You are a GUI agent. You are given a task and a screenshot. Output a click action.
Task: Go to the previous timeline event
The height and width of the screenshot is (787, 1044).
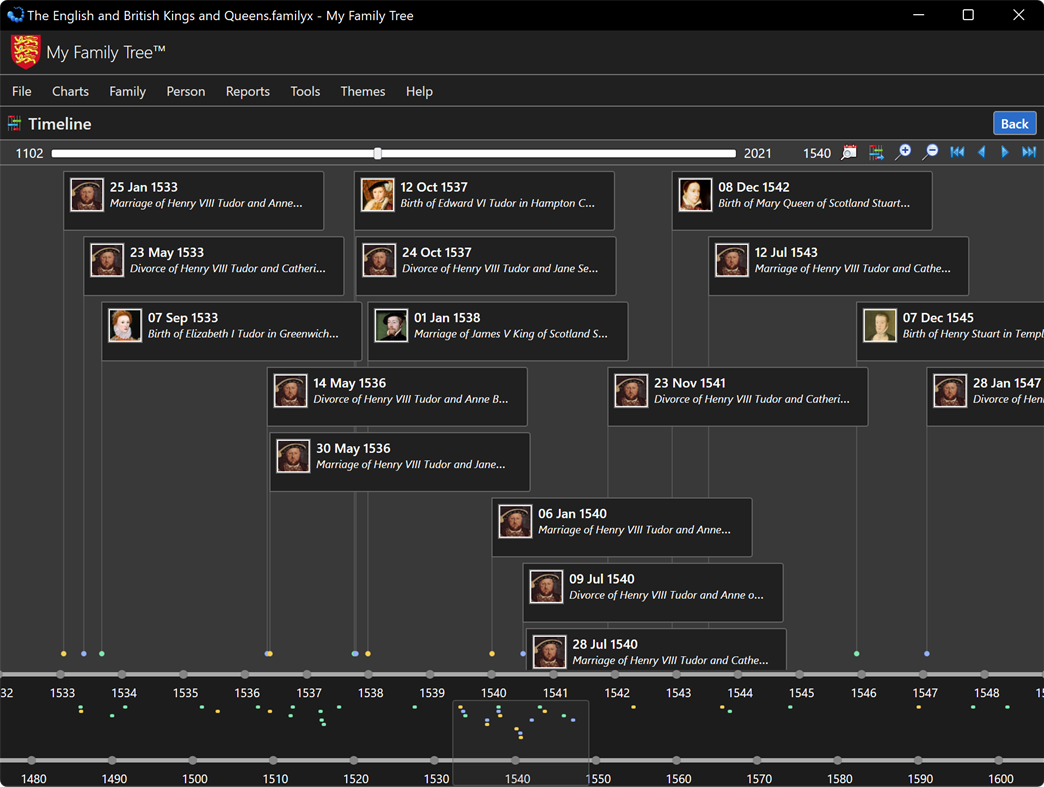point(981,152)
